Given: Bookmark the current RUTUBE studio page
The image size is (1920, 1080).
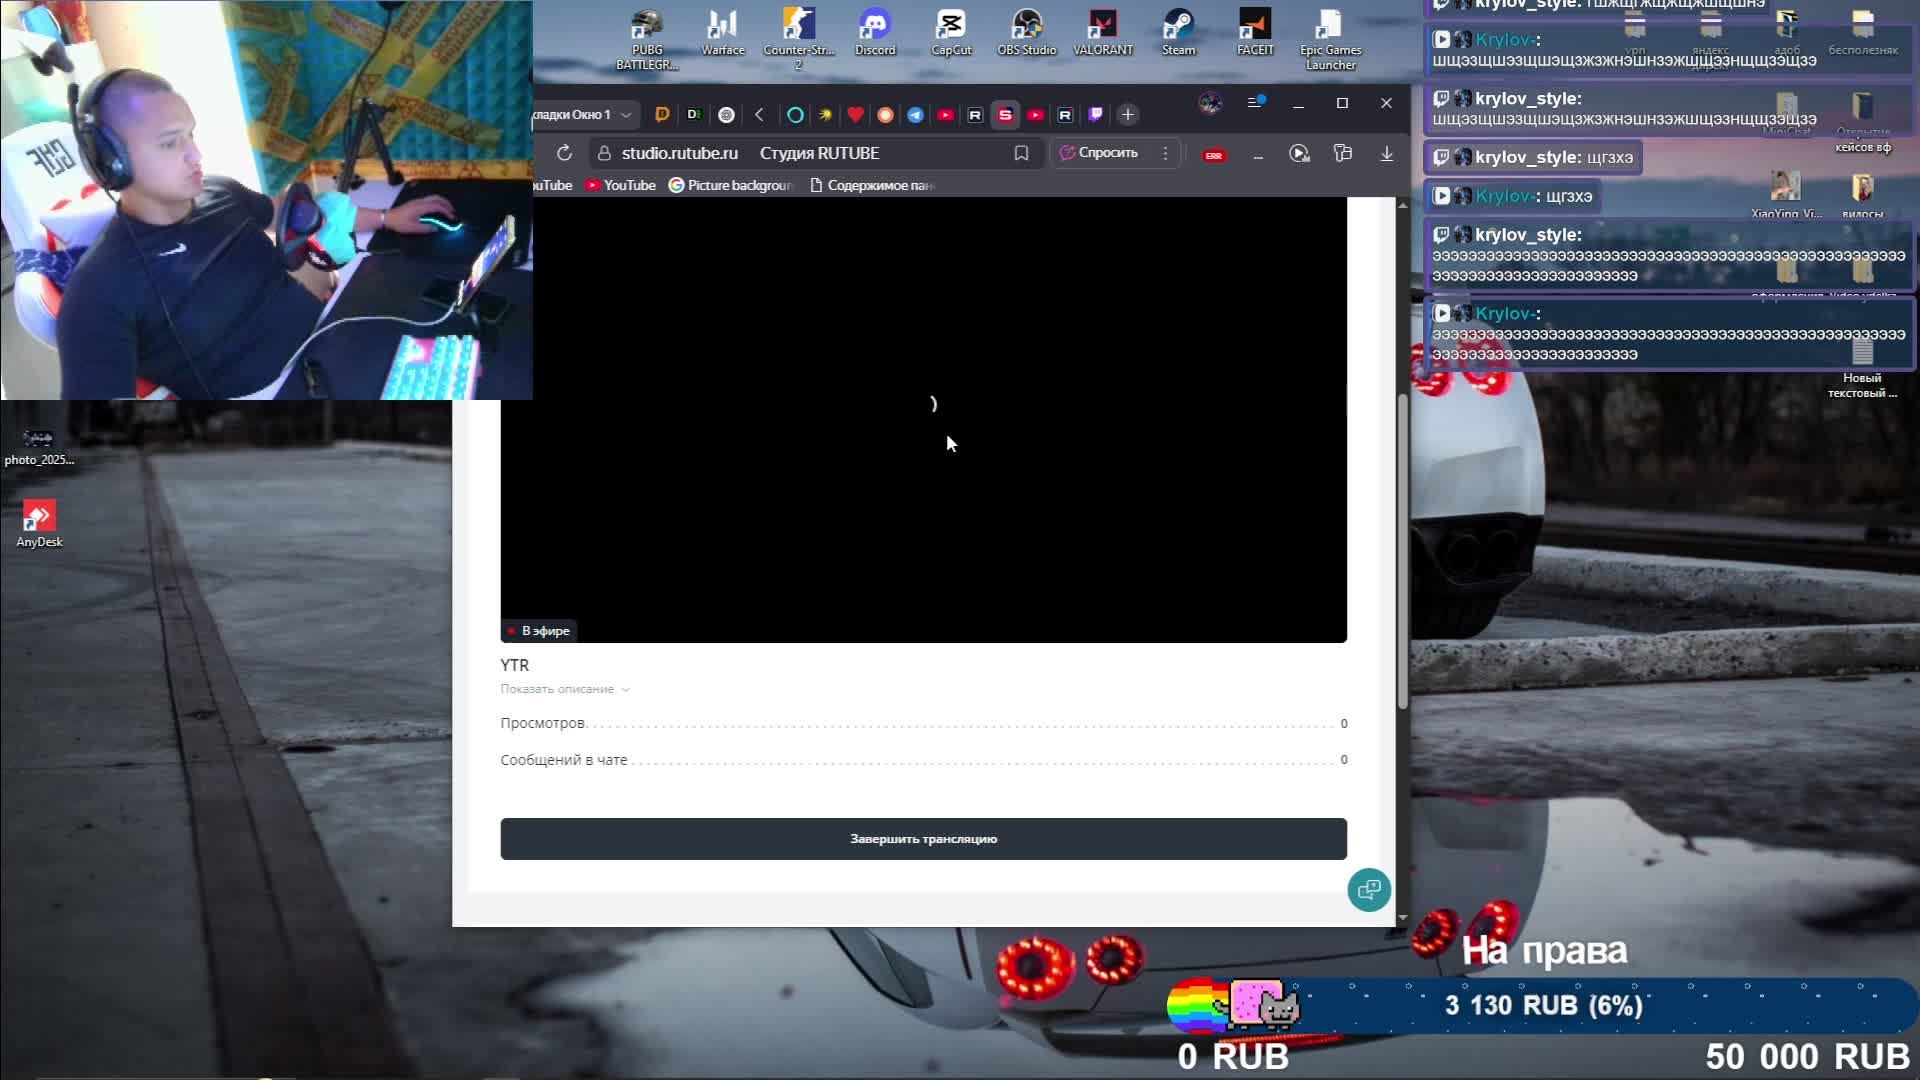Looking at the screenshot, I should (1021, 153).
